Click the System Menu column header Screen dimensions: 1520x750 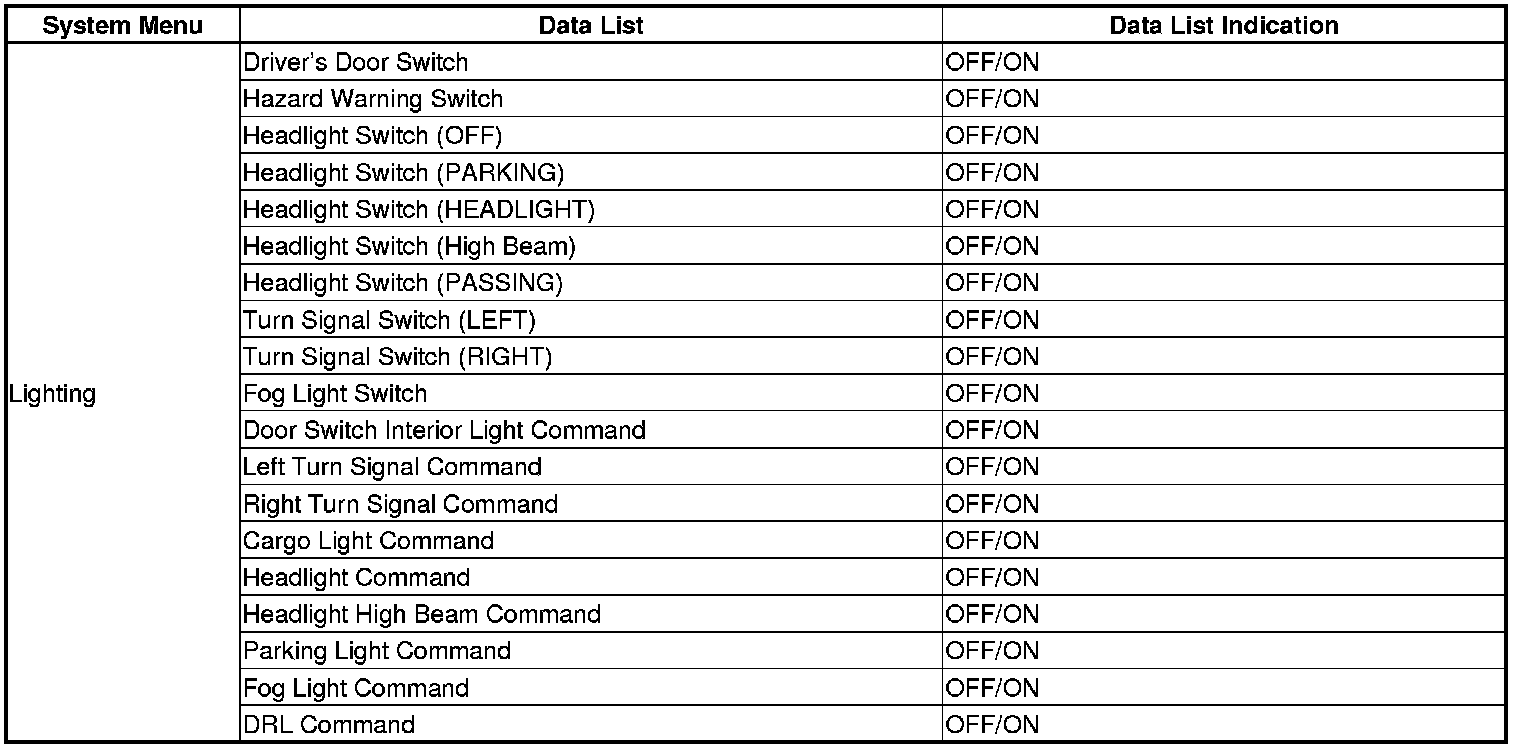[123, 26]
